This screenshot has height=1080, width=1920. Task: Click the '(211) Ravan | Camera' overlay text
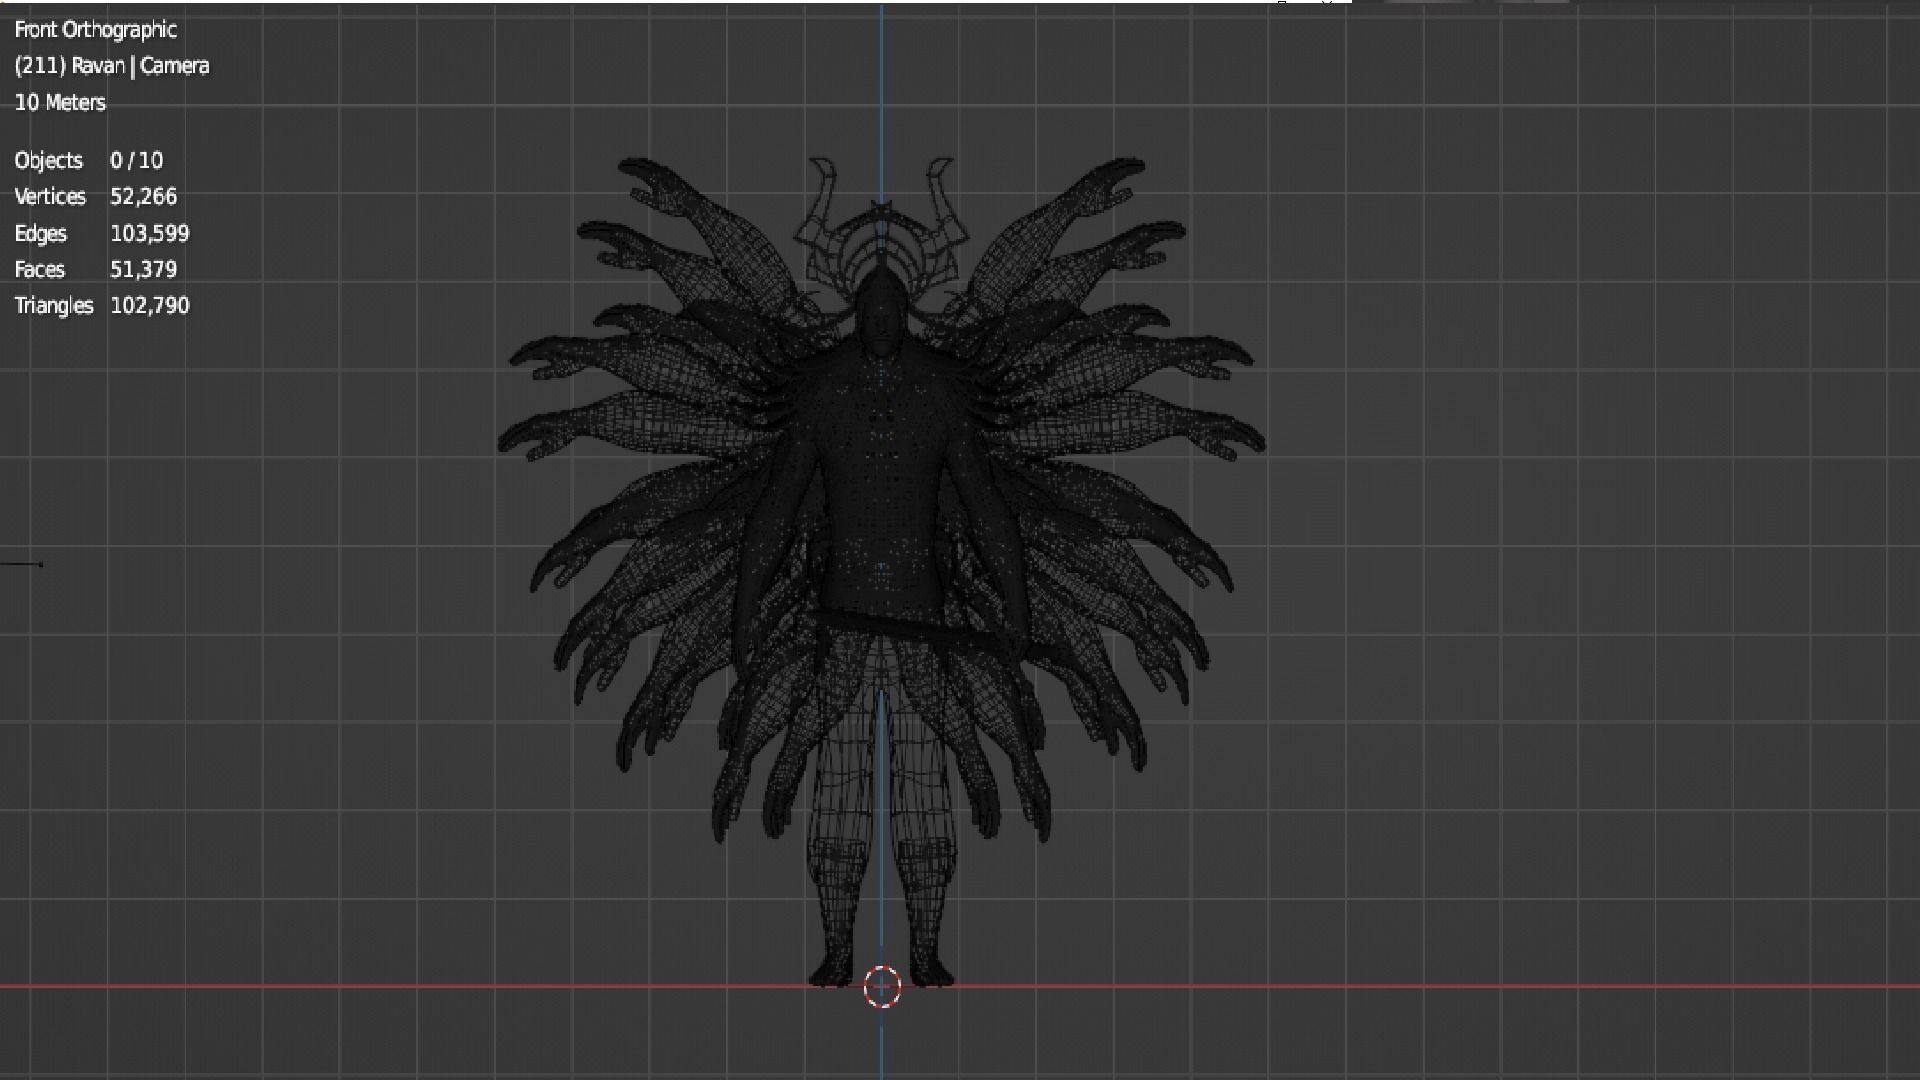coord(112,66)
